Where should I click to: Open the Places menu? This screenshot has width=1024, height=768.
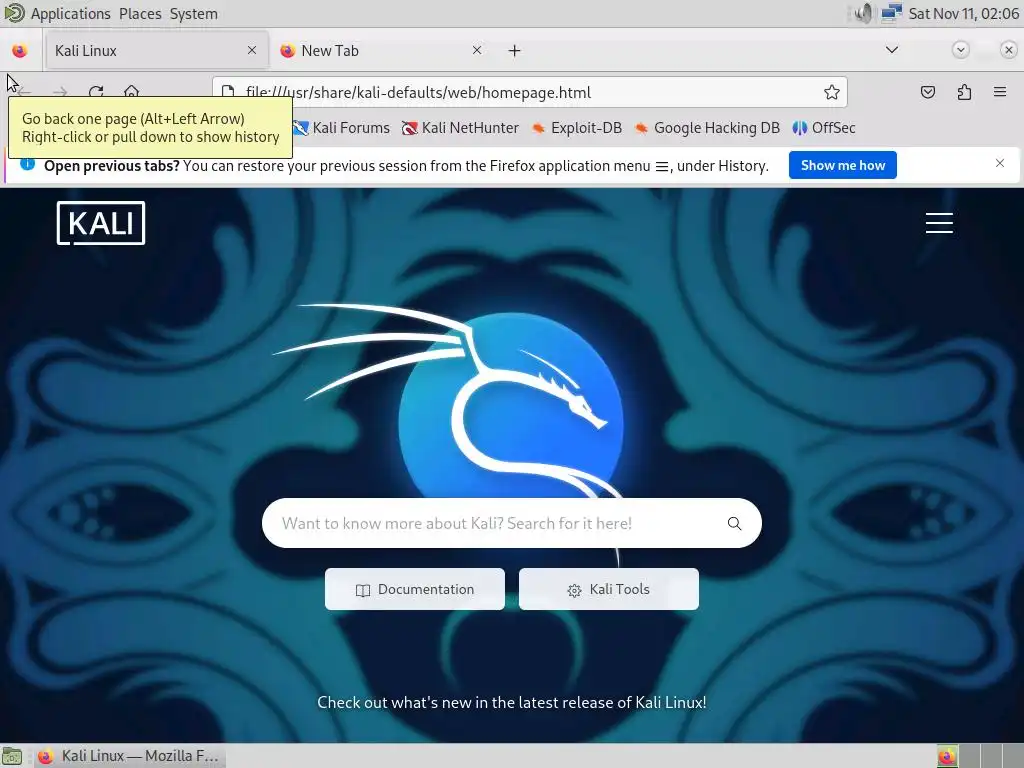(x=140, y=14)
